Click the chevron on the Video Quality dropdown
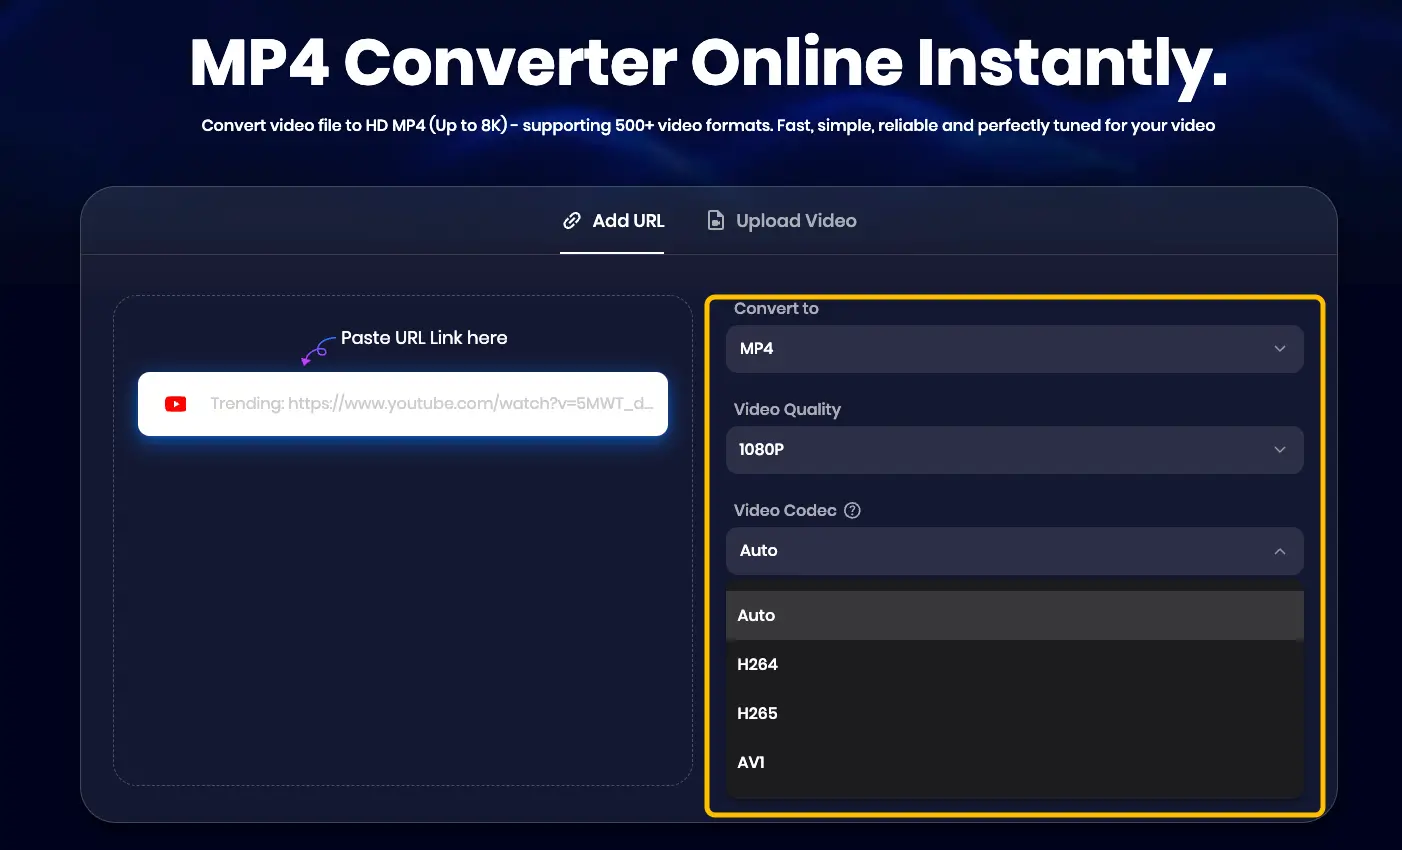1402x850 pixels. [1280, 450]
